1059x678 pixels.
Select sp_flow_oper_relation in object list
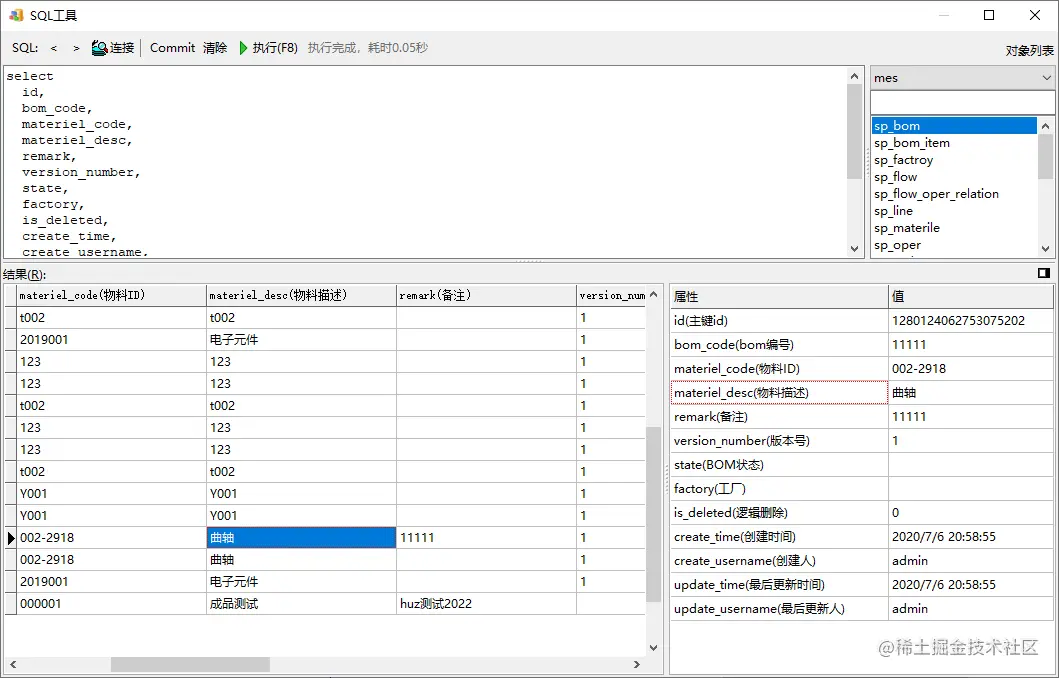(954, 194)
